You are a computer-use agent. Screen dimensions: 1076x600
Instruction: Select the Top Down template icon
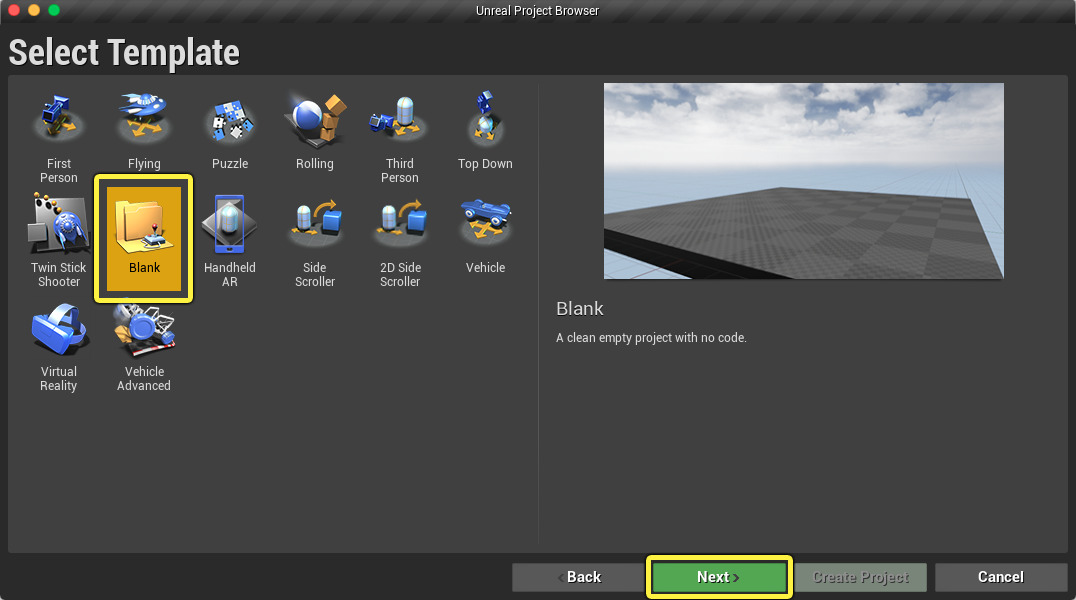point(485,121)
